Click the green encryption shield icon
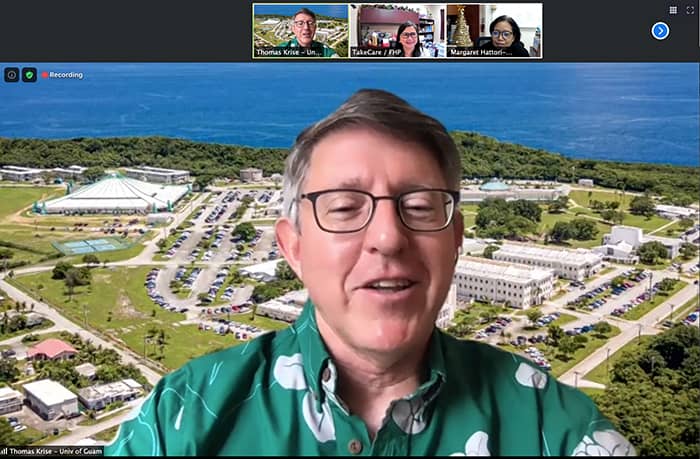700x459 pixels. pos(29,75)
